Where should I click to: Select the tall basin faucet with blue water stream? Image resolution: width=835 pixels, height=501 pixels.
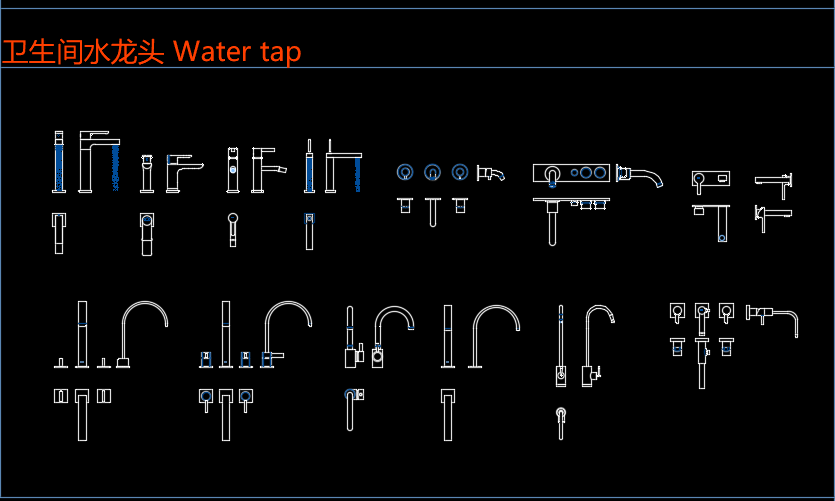pos(100,161)
